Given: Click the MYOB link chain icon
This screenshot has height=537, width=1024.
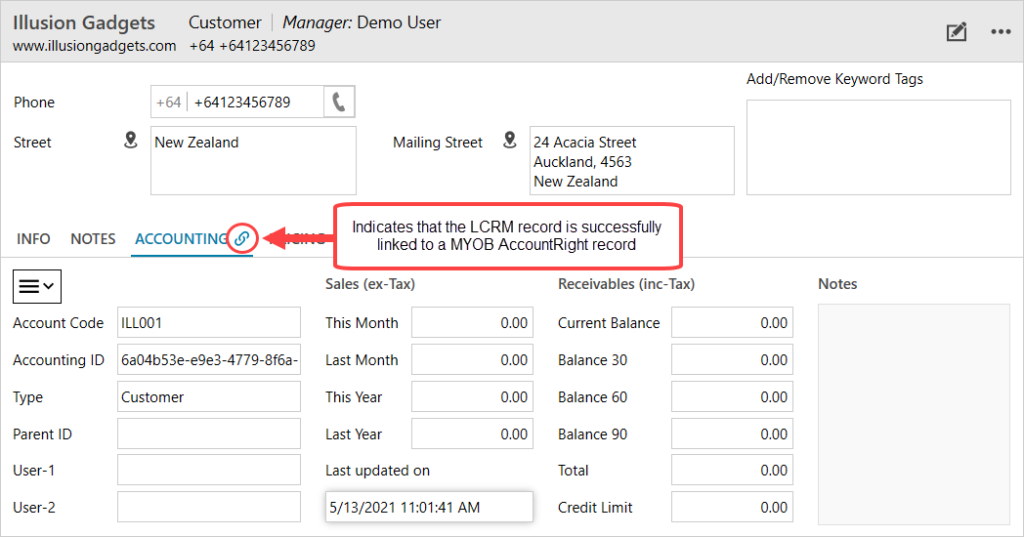Looking at the screenshot, I should coord(242,238).
